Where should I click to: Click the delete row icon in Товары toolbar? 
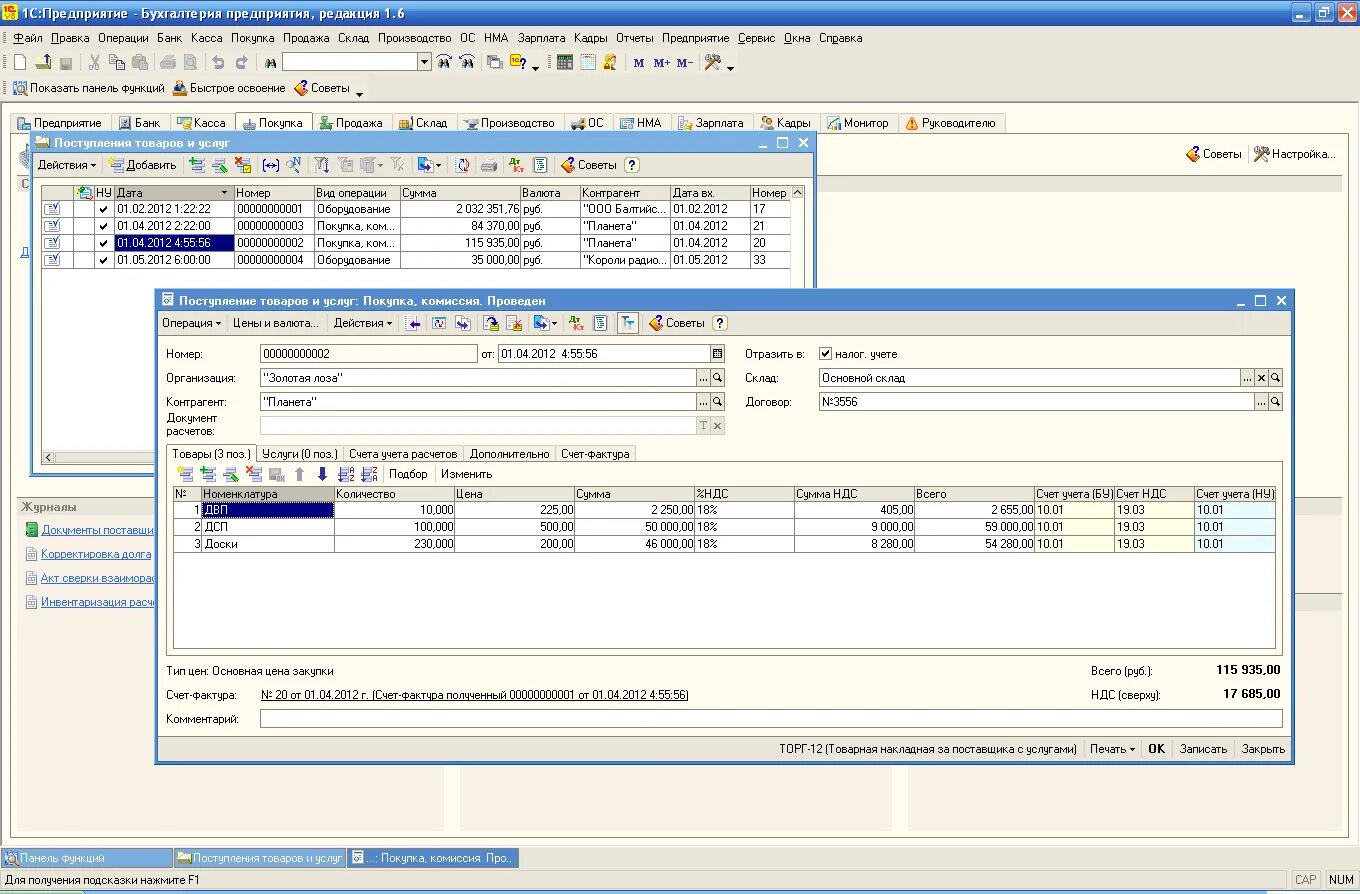coord(254,474)
